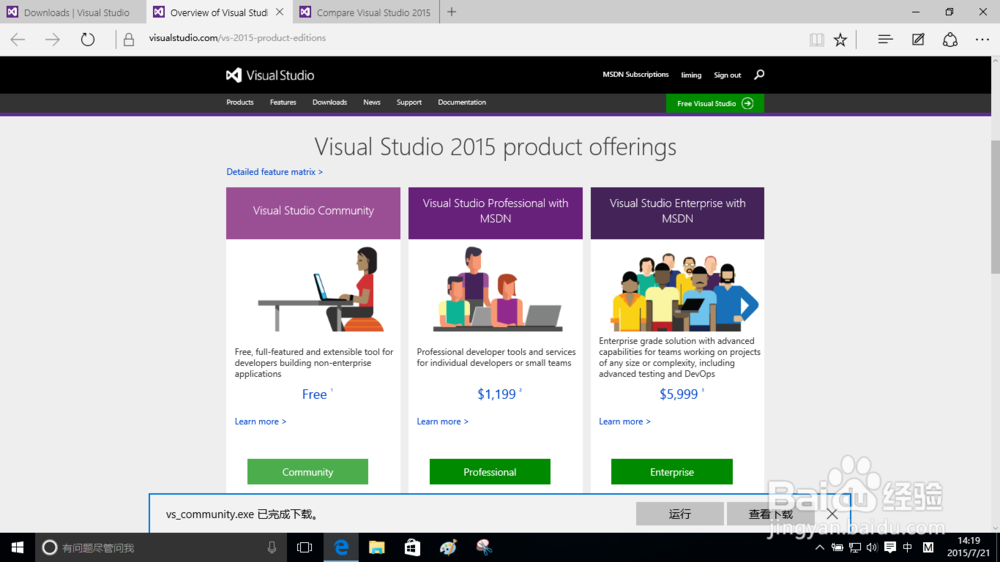
Task: Open the News nav item
Action: [x=372, y=102]
